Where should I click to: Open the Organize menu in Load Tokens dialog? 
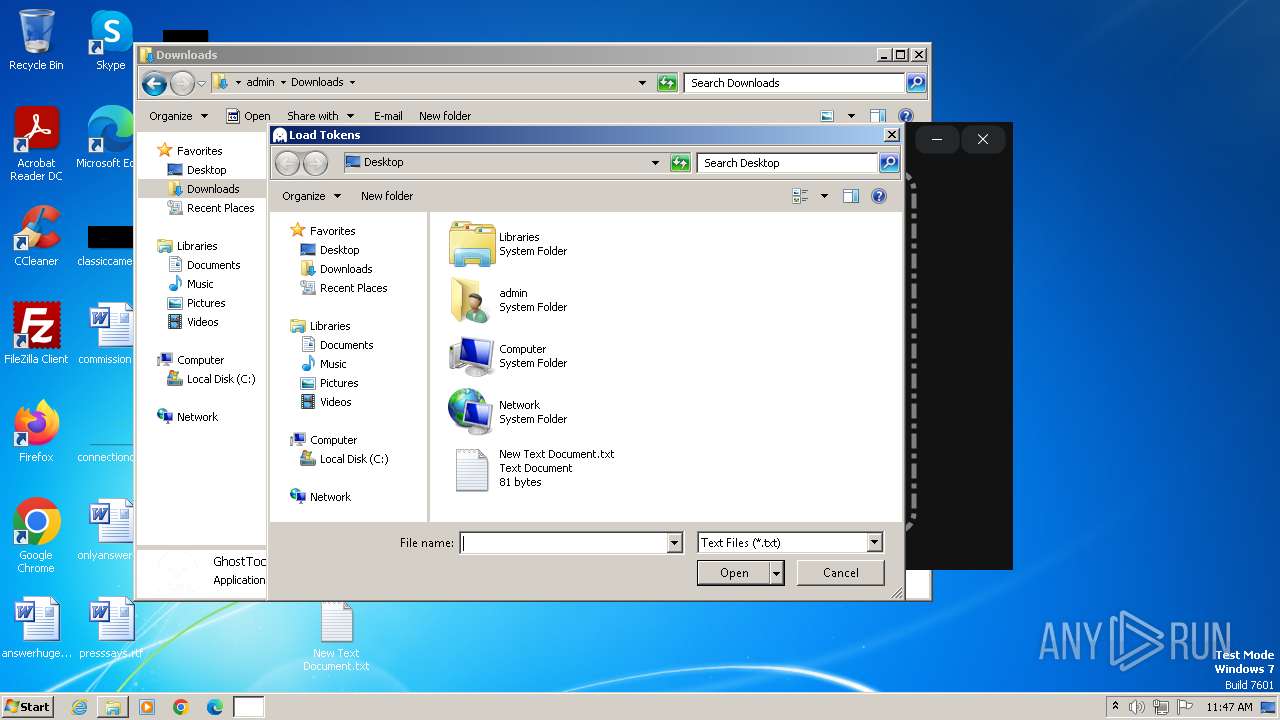pyautogui.click(x=311, y=196)
